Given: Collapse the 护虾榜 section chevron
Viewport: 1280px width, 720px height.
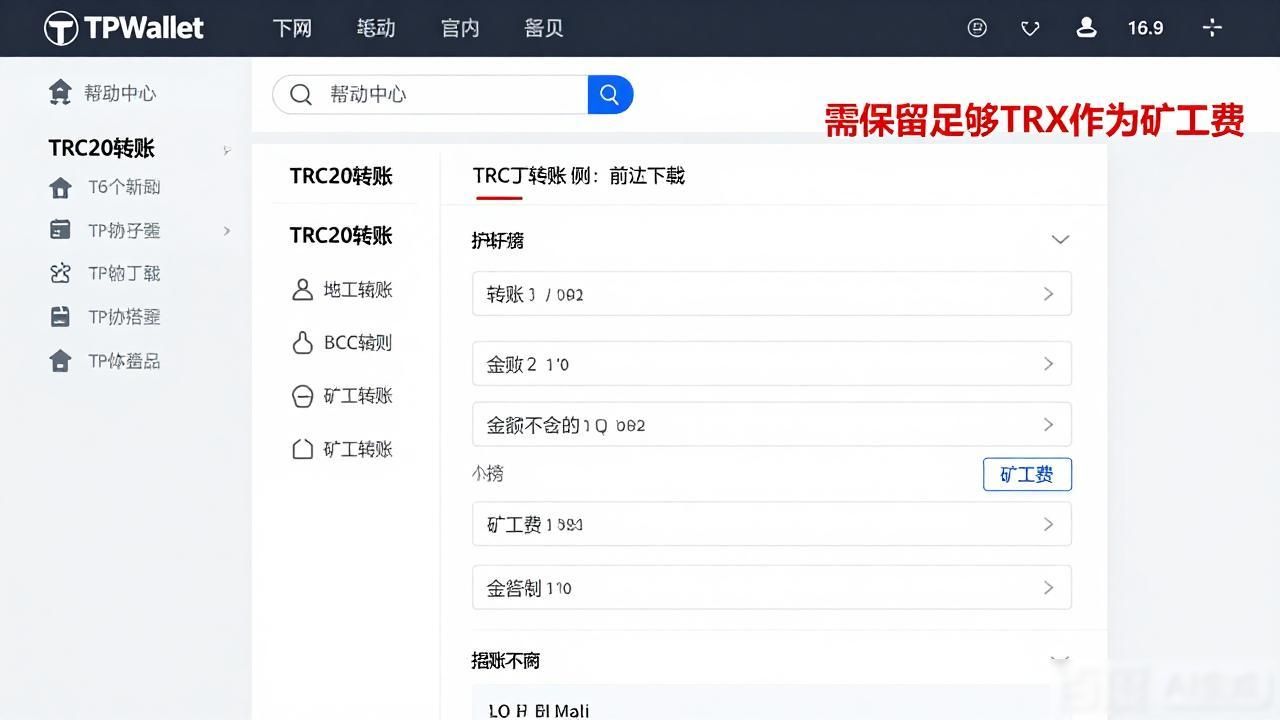Looking at the screenshot, I should (x=1060, y=240).
